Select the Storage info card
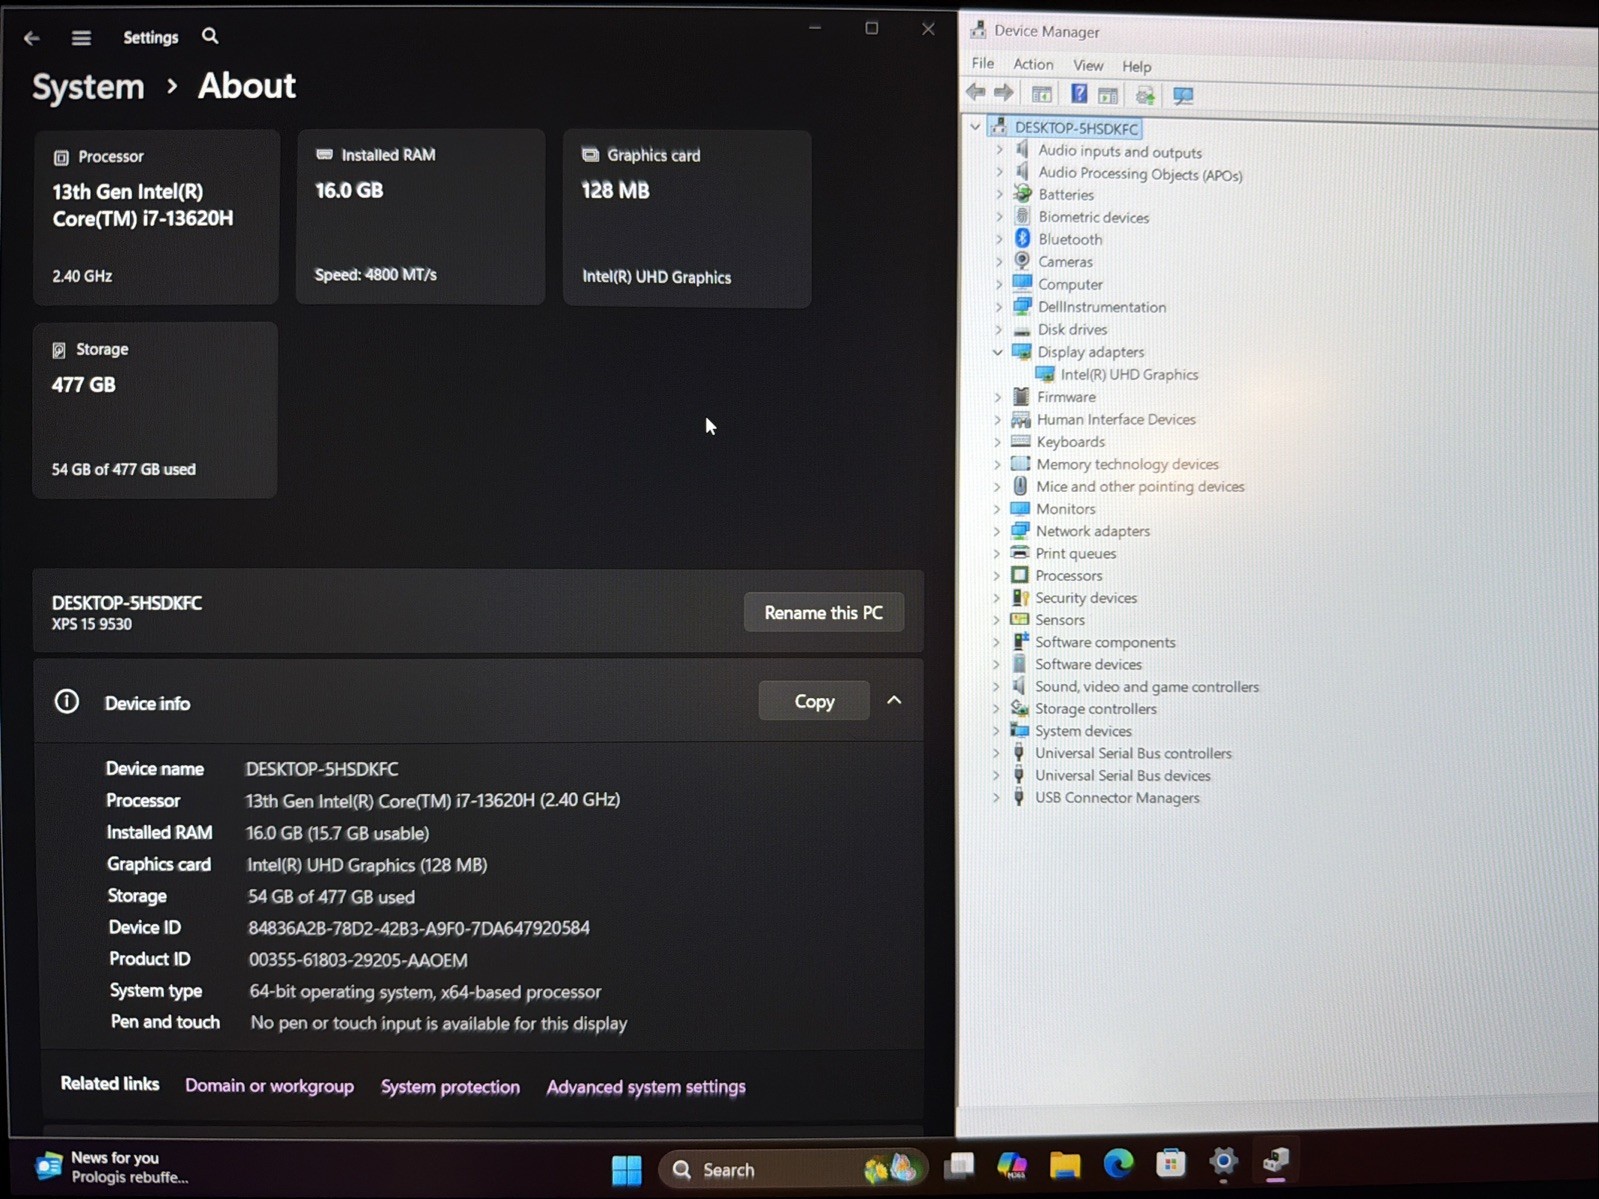This screenshot has width=1599, height=1199. pos(155,410)
